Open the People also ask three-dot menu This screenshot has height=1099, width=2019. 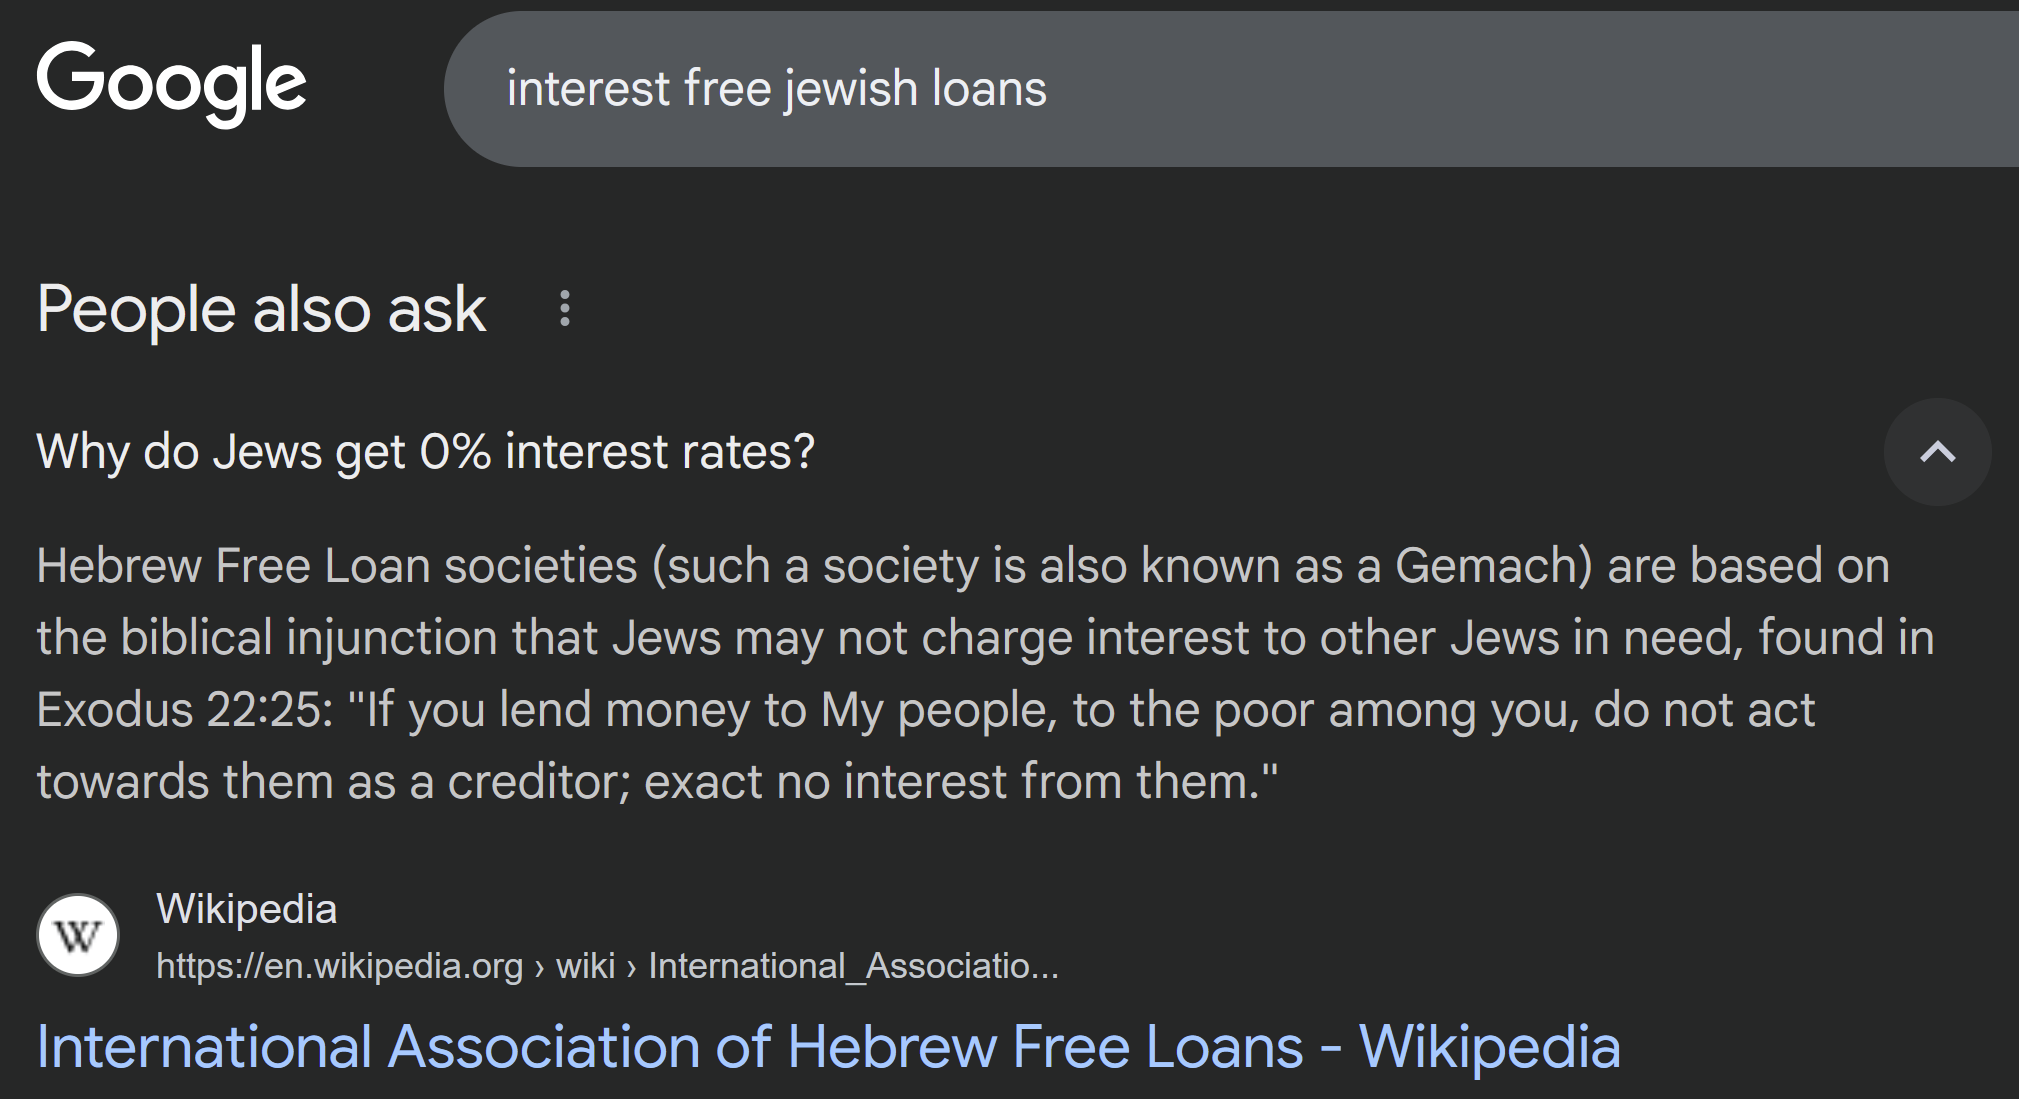click(x=565, y=309)
